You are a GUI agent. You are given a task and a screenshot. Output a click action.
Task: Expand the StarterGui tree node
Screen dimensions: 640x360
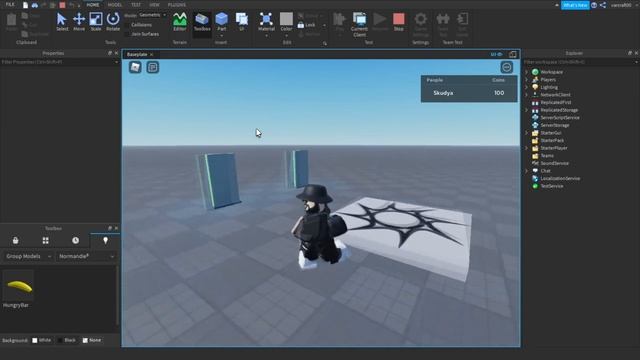coord(527,133)
